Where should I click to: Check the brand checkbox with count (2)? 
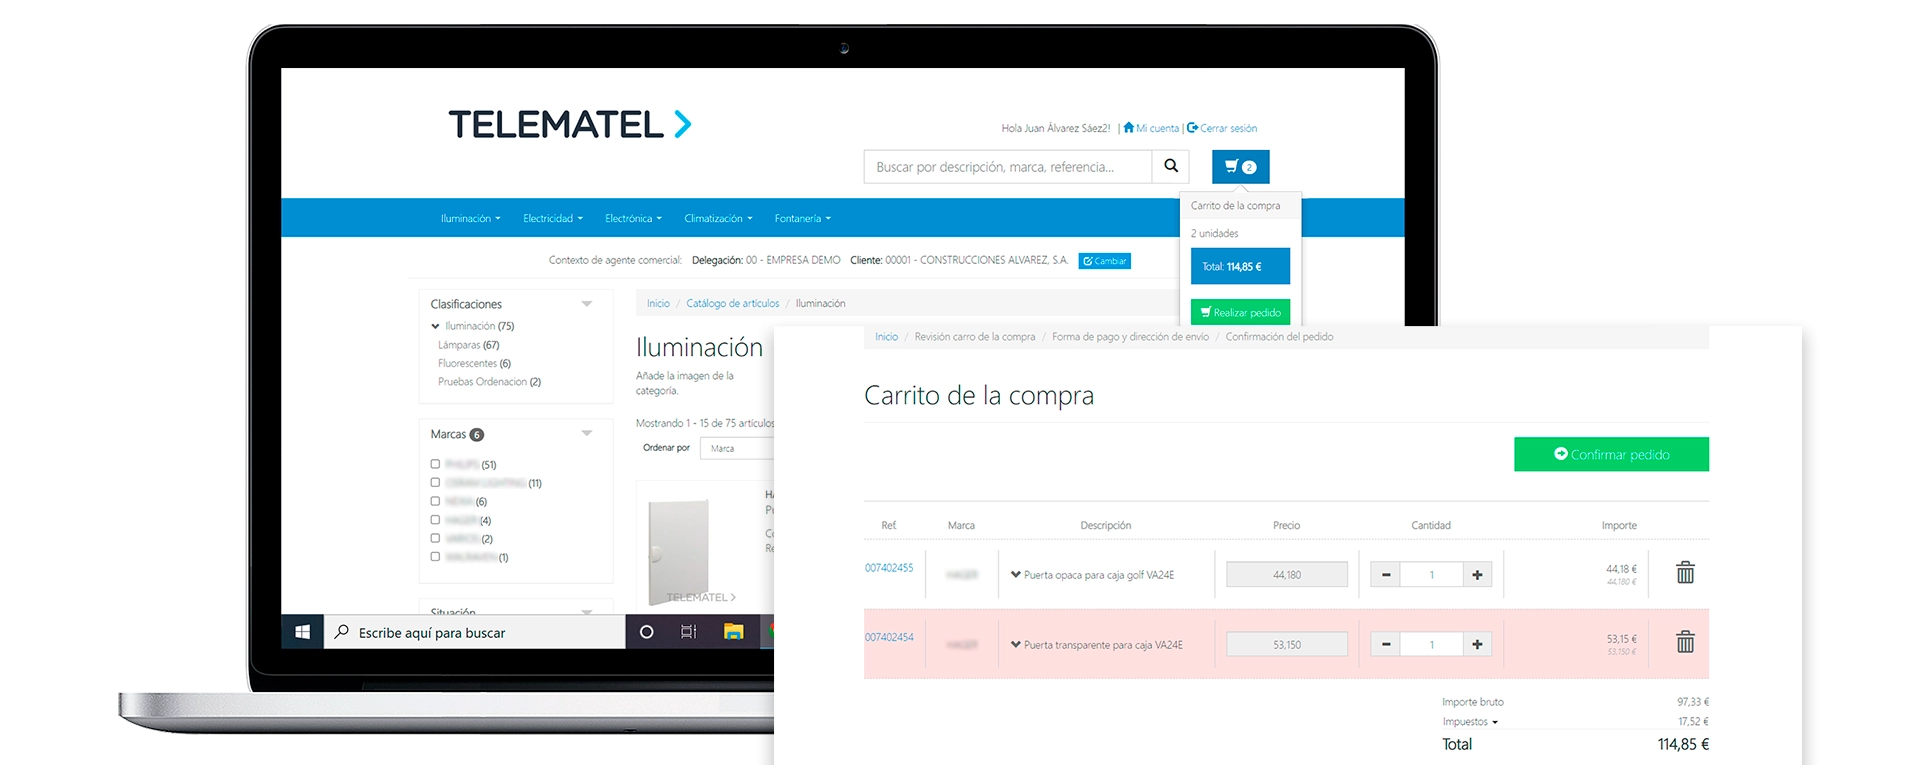tap(435, 538)
